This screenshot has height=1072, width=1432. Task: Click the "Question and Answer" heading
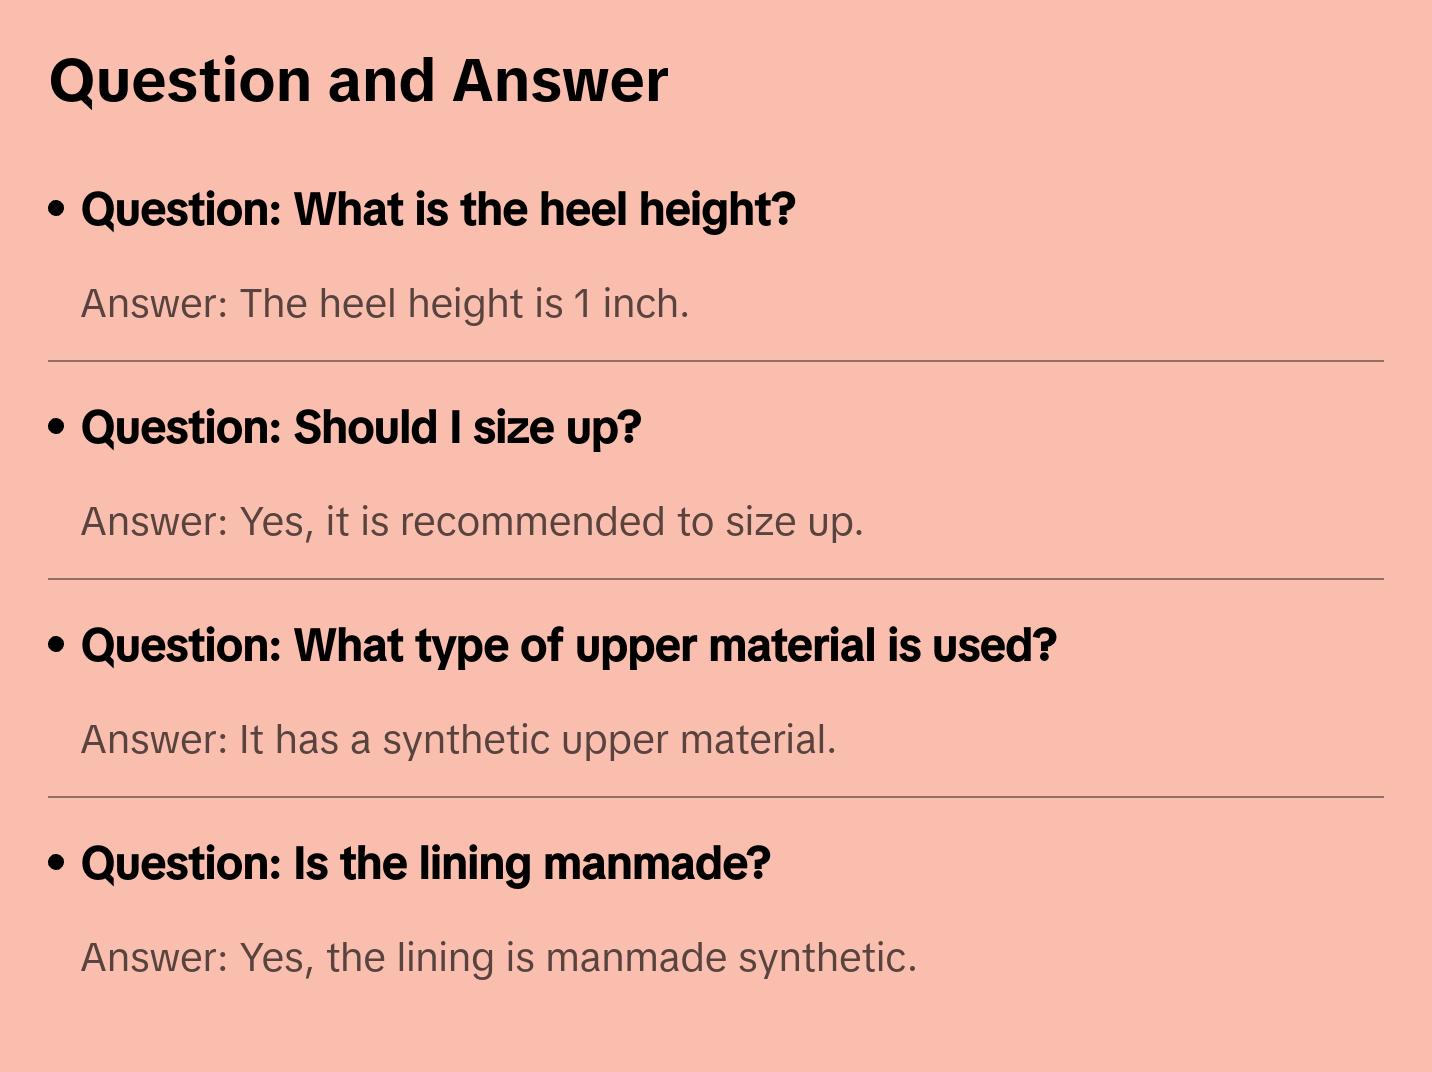358,81
